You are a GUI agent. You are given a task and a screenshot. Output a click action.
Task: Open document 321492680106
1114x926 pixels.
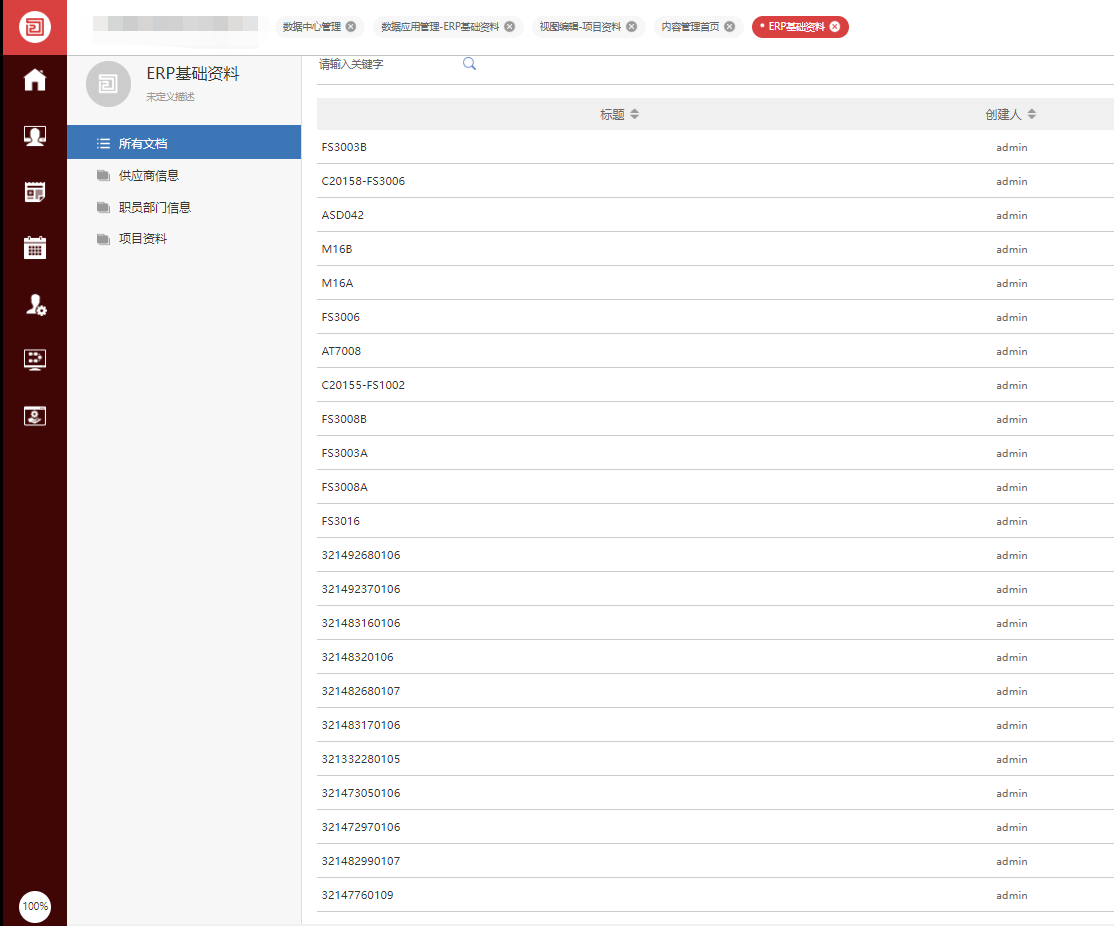[361, 555]
